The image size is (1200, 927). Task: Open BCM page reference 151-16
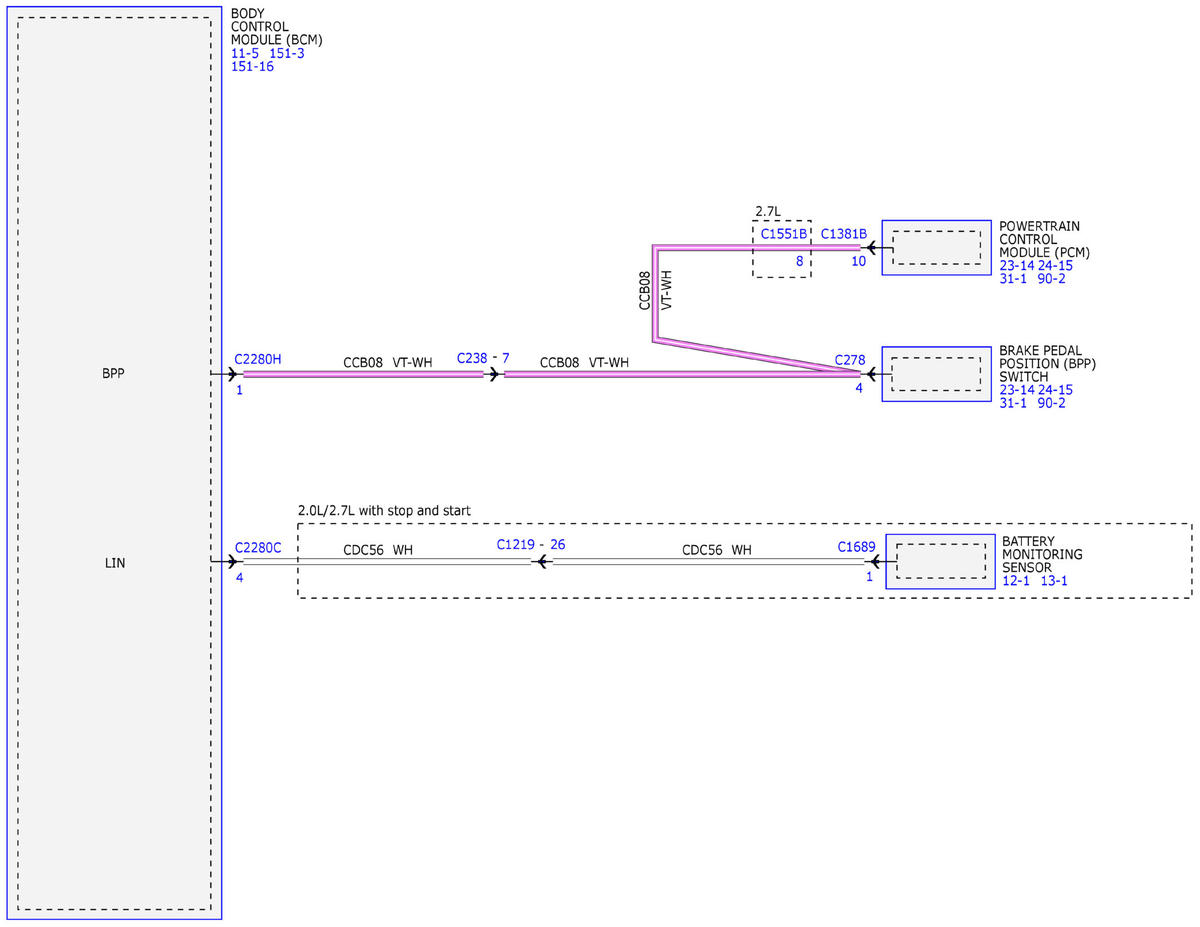tap(252, 67)
